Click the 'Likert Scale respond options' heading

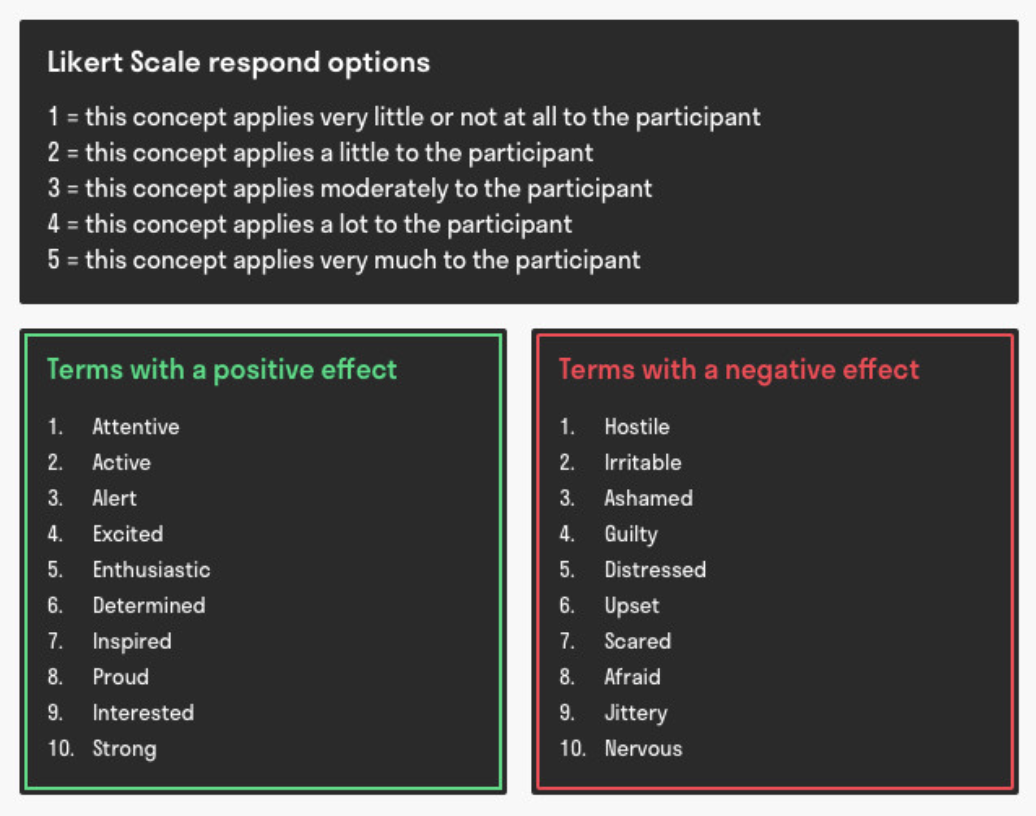click(x=239, y=63)
